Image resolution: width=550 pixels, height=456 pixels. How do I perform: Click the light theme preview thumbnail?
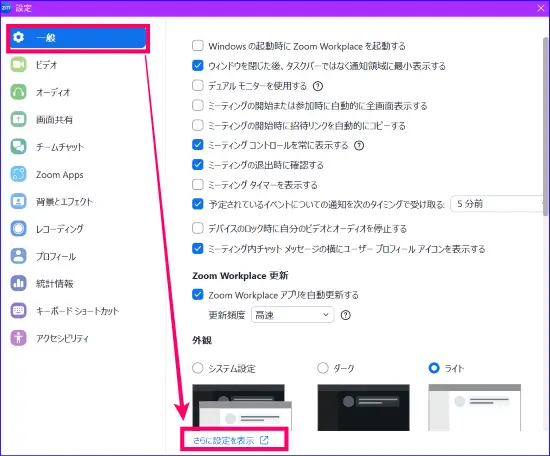coord(475,407)
